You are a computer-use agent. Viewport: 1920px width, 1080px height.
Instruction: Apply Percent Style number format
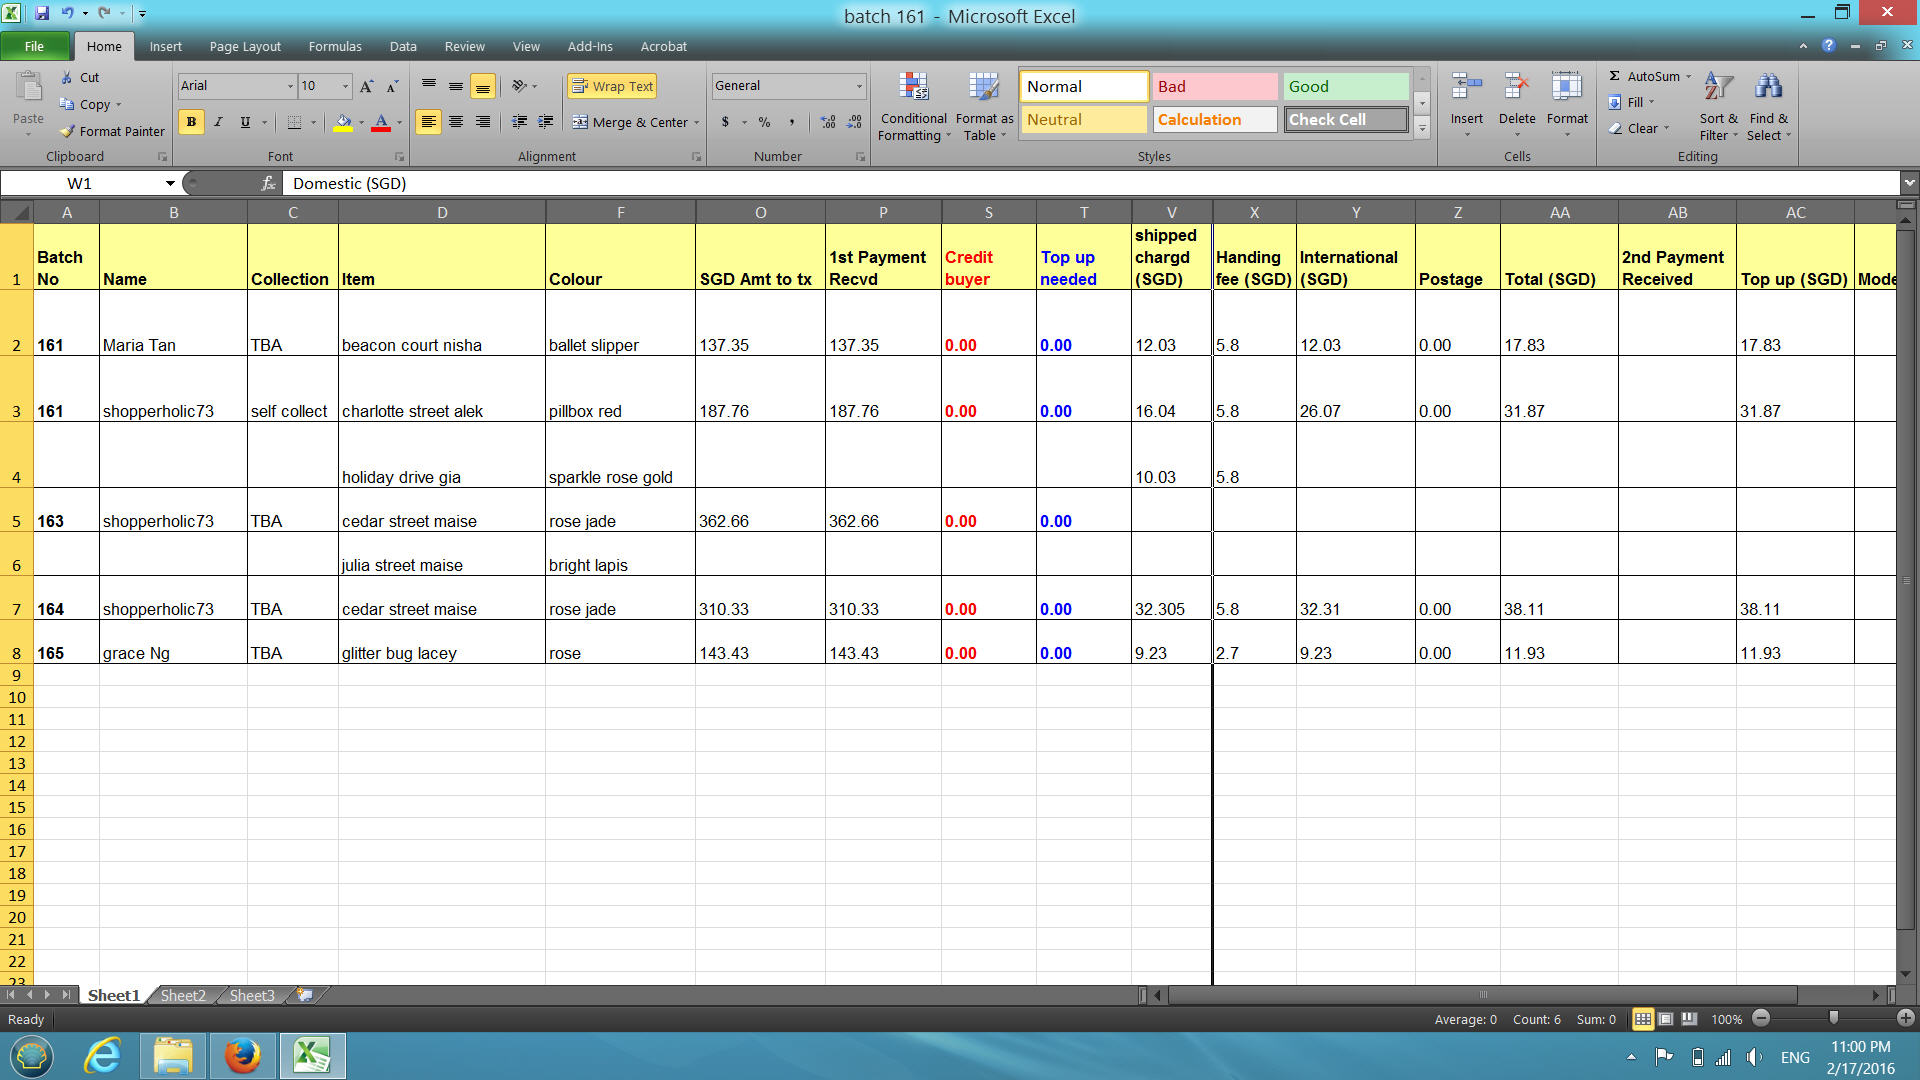click(x=764, y=122)
